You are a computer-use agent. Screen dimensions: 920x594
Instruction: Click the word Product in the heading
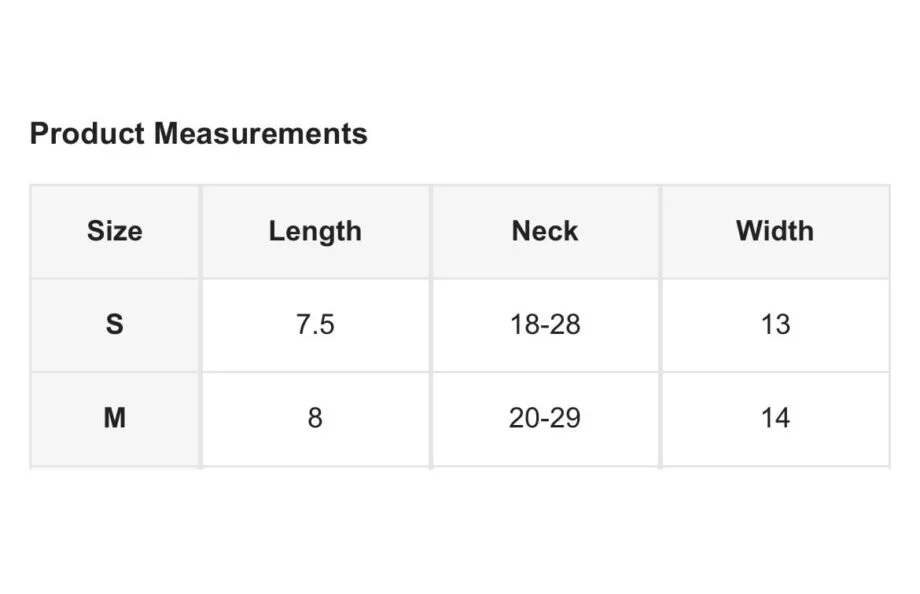coord(88,134)
